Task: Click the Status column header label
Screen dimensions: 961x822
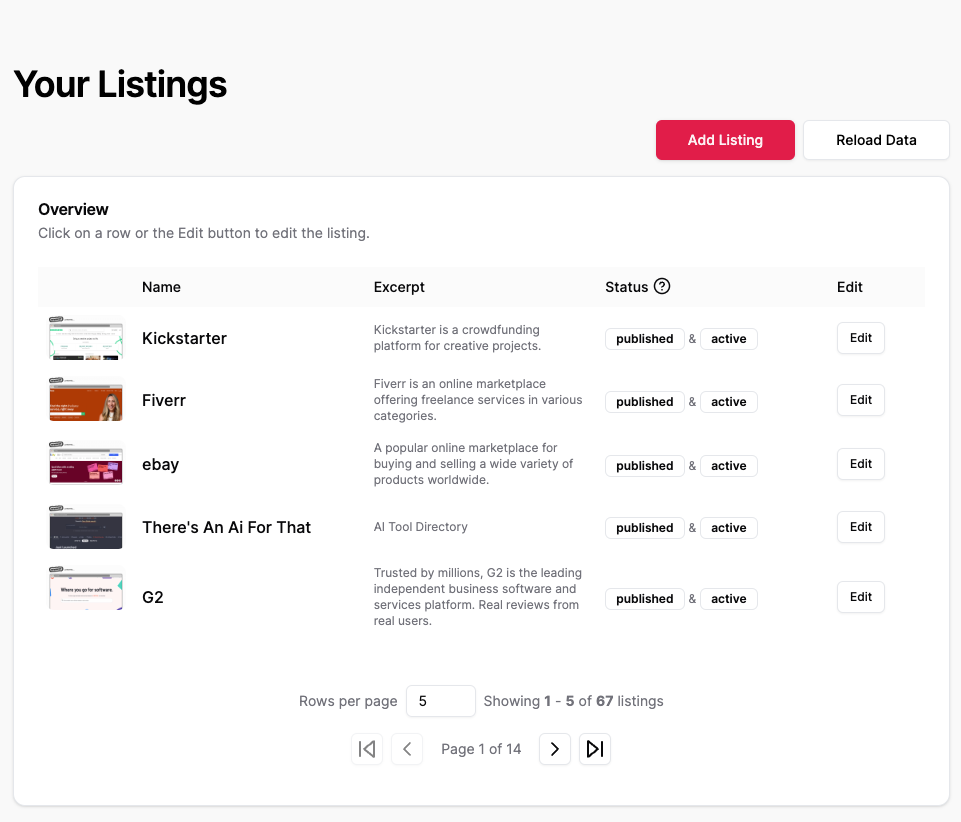Action: point(626,287)
